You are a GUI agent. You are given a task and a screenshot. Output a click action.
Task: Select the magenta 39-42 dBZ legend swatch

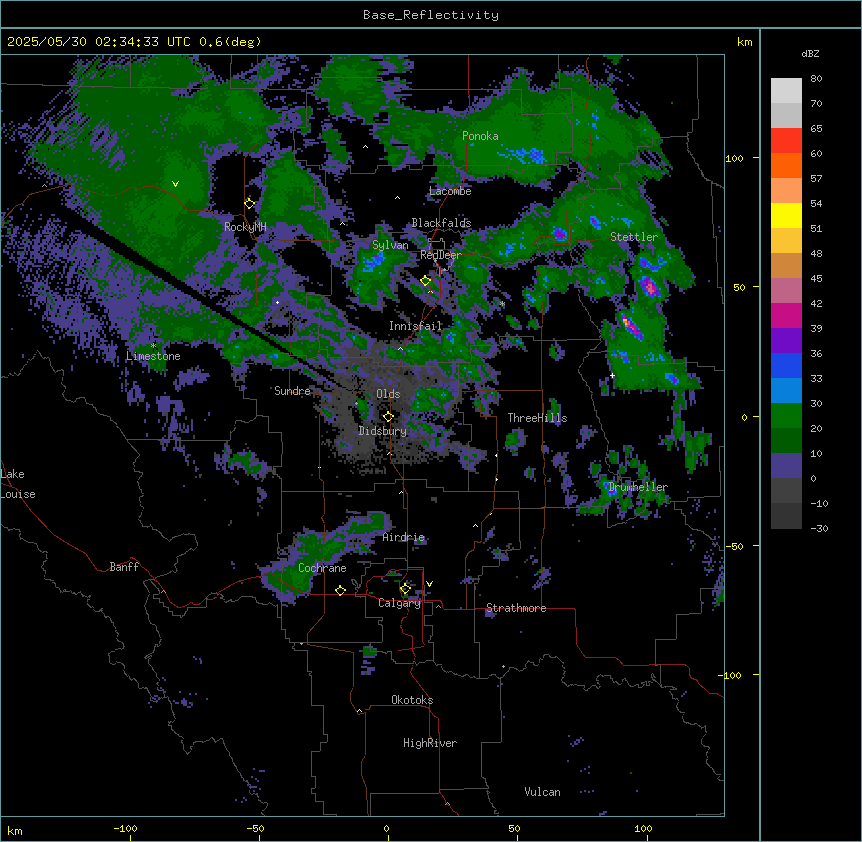click(786, 315)
